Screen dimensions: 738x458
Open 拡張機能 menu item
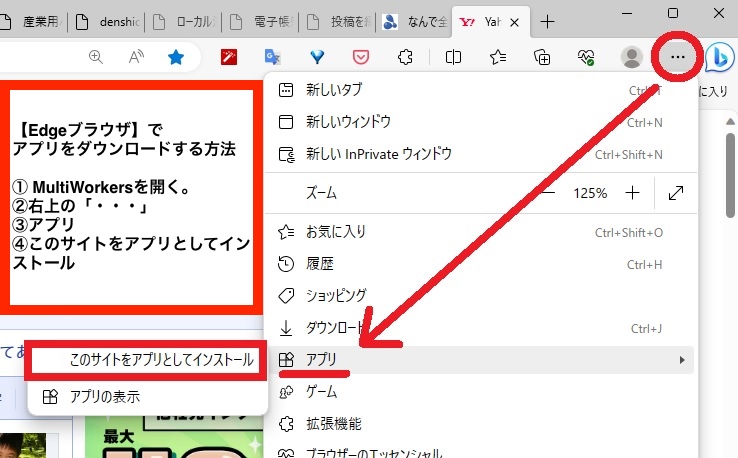coord(480,424)
